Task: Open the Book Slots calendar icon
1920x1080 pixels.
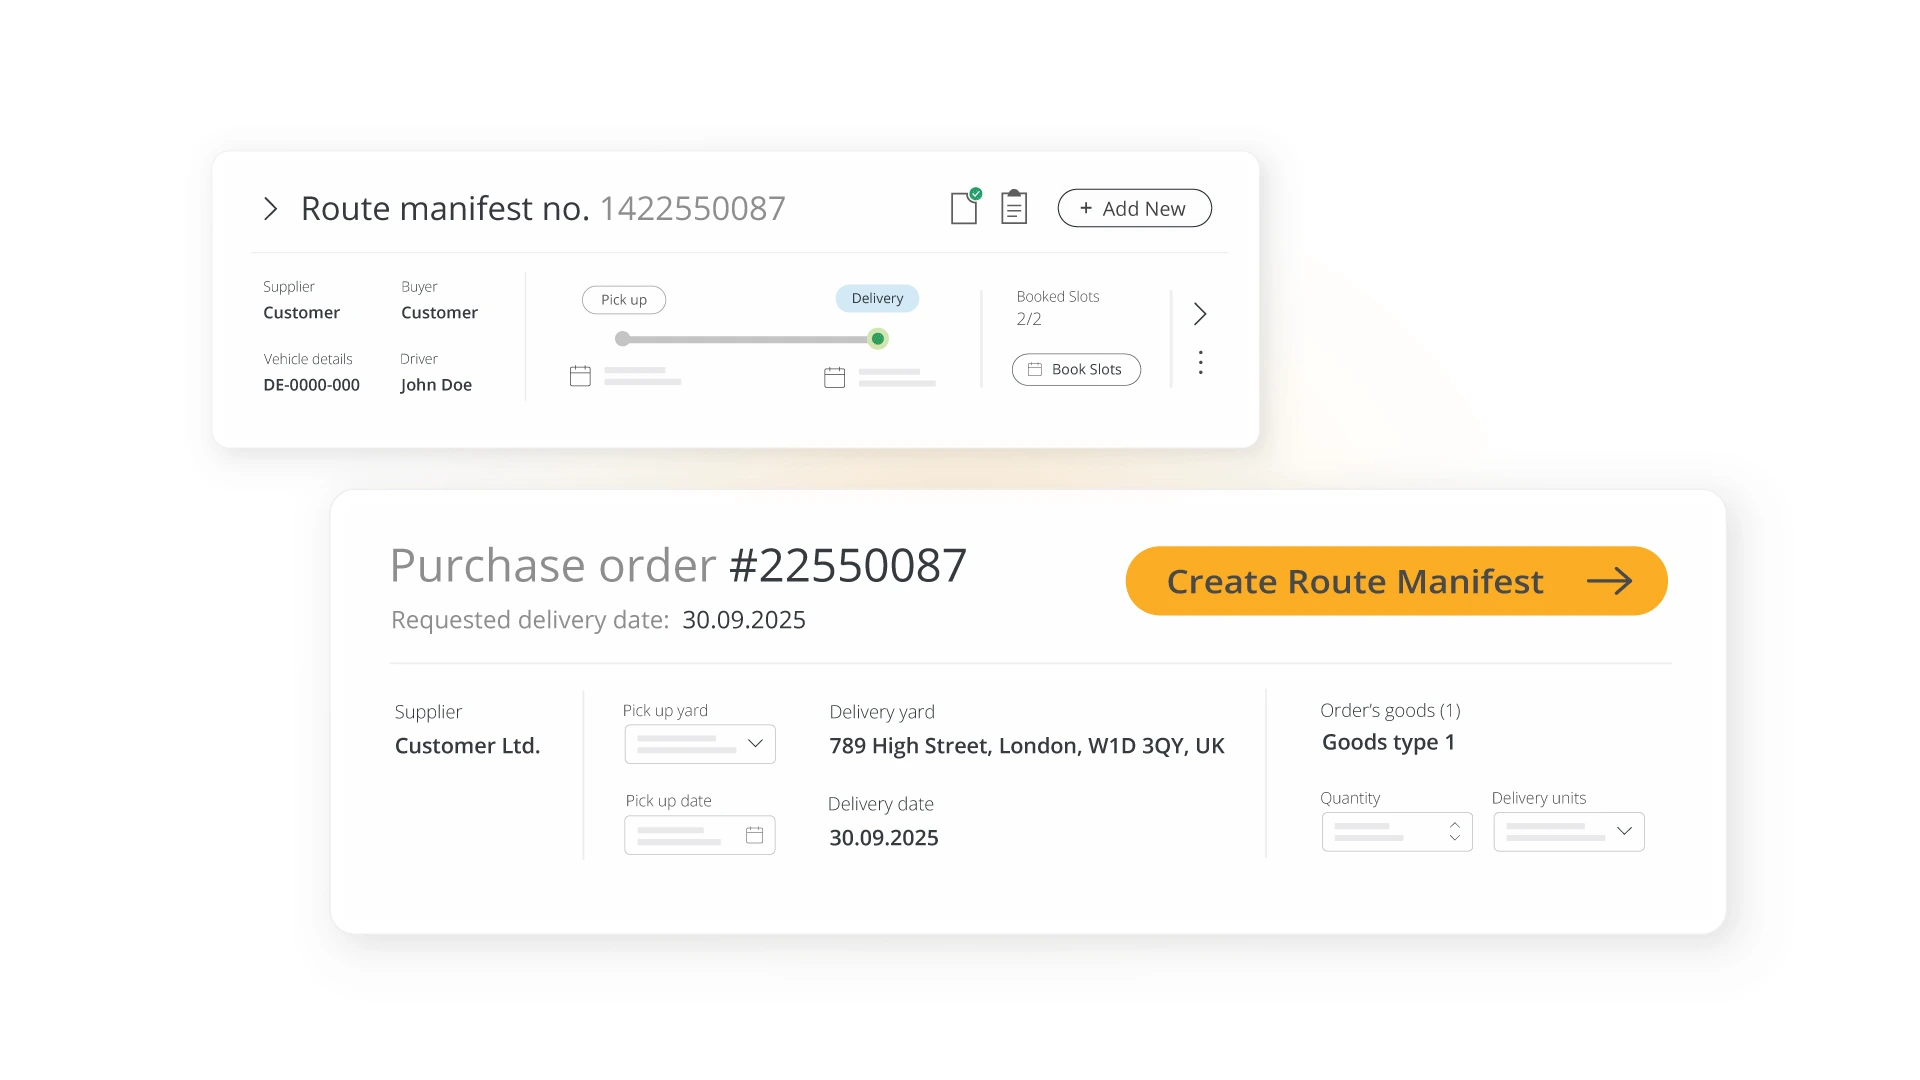Action: pos(1033,369)
